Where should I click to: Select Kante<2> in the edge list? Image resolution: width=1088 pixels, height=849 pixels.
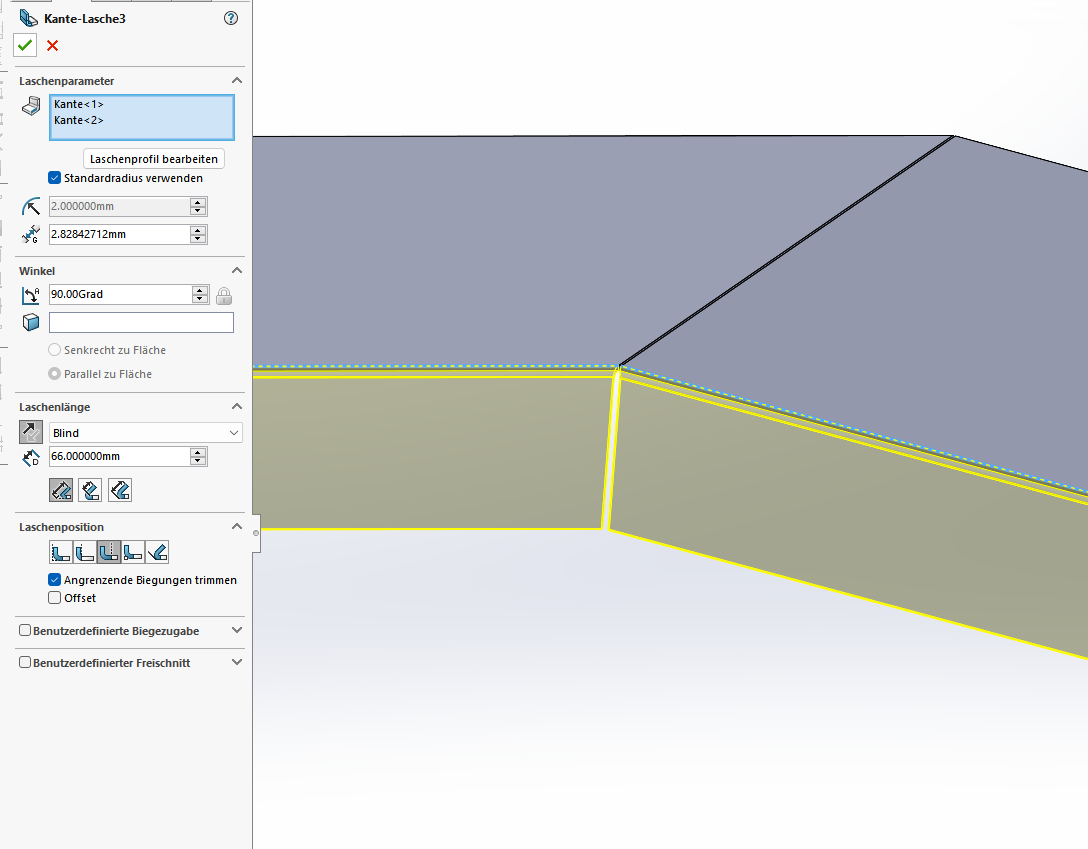[78, 120]
